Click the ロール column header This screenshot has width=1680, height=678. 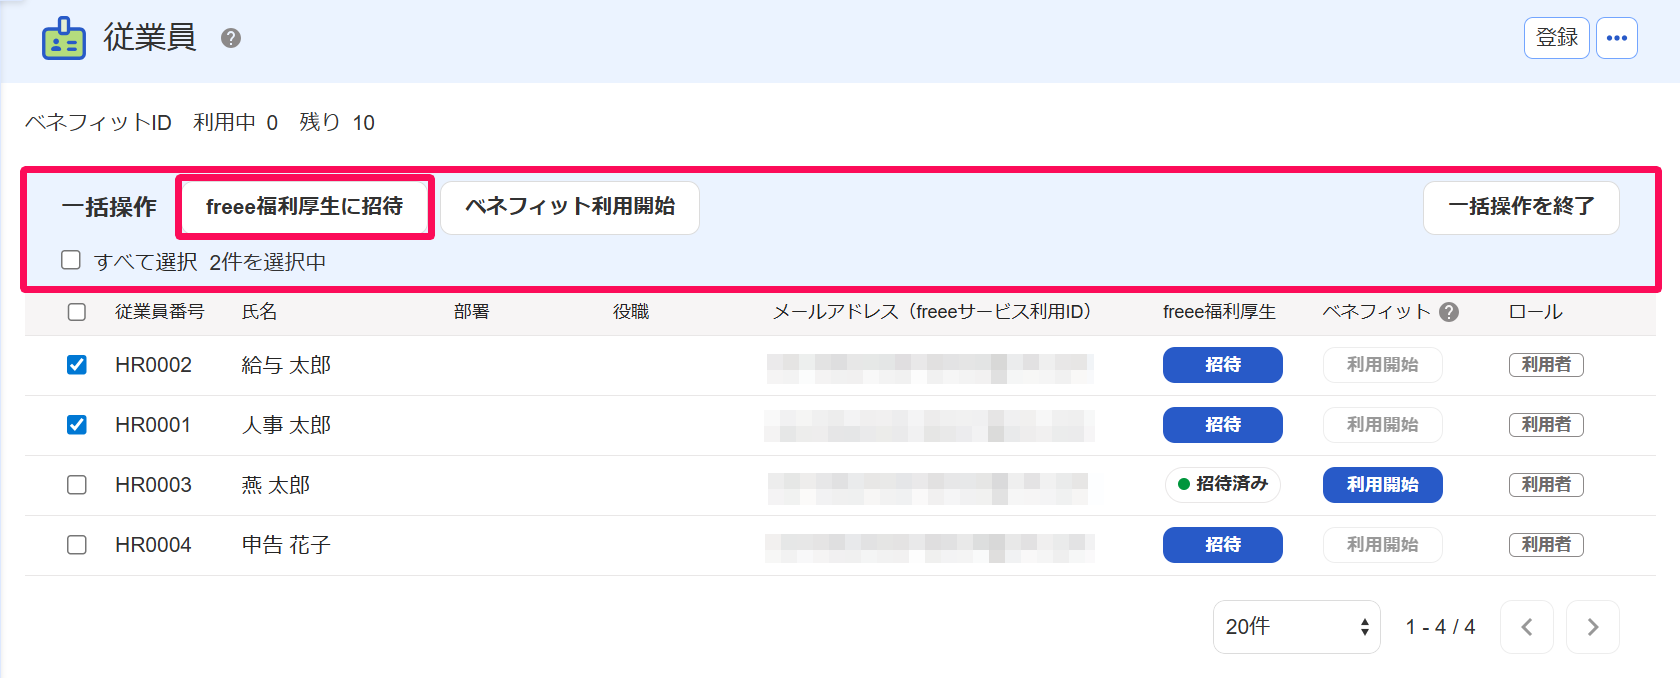point(1536,312)
